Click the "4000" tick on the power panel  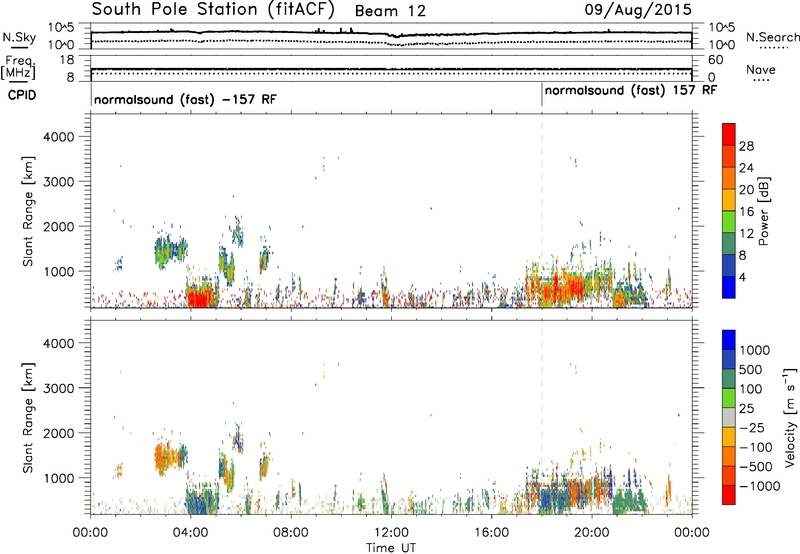tap(58, 137)
